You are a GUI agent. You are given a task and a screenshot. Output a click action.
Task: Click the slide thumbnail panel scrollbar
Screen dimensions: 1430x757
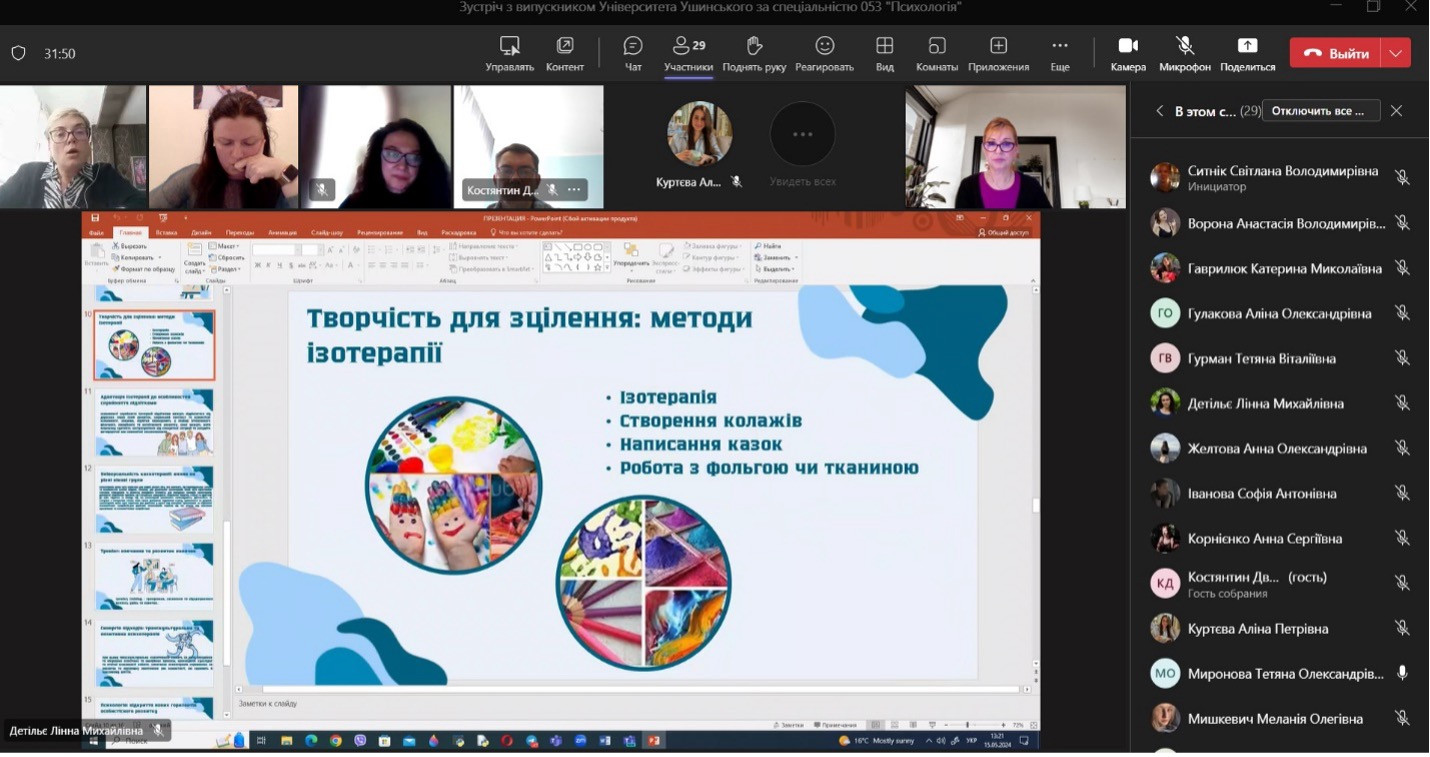227,592
